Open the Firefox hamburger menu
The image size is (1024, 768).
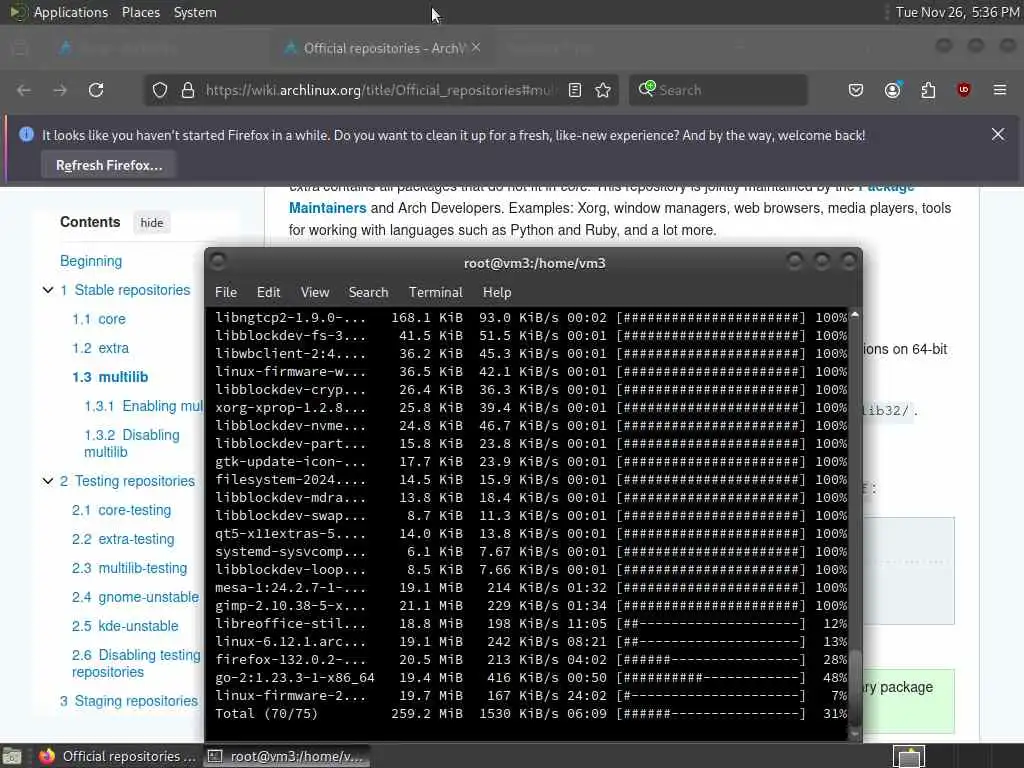tap(999, 90)
